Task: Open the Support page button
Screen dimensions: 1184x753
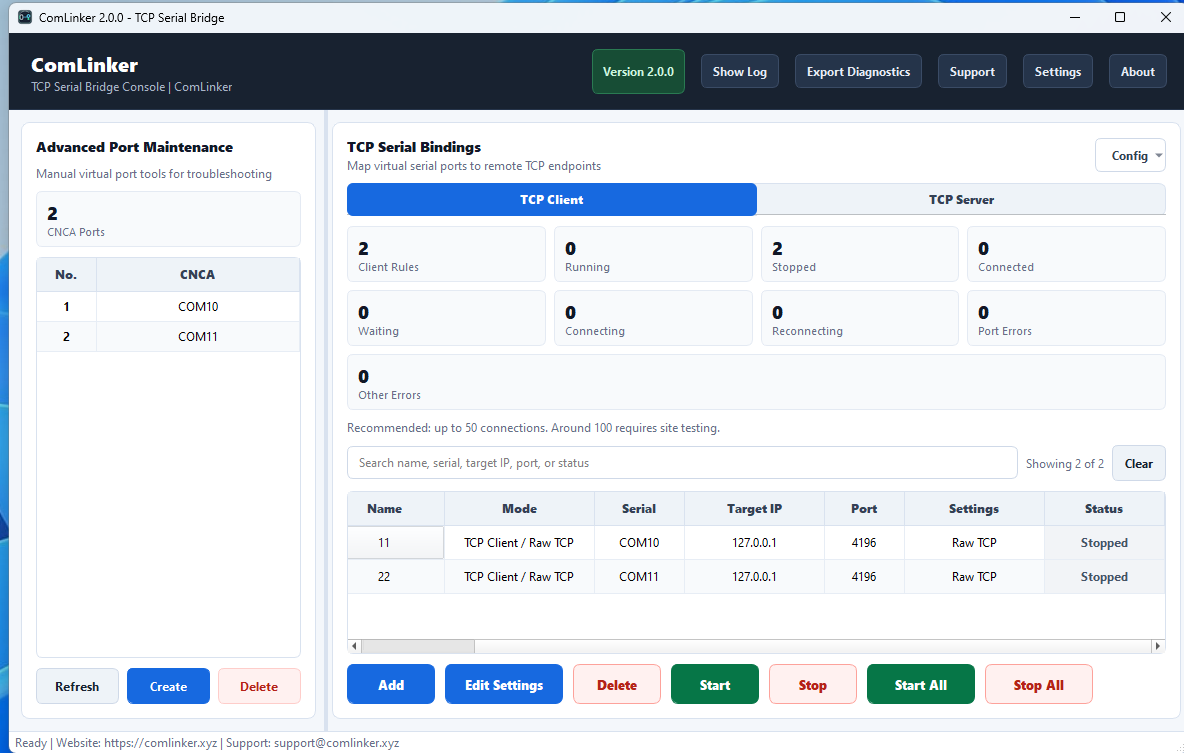Action: pyautogui.click(x=972, y=72)
